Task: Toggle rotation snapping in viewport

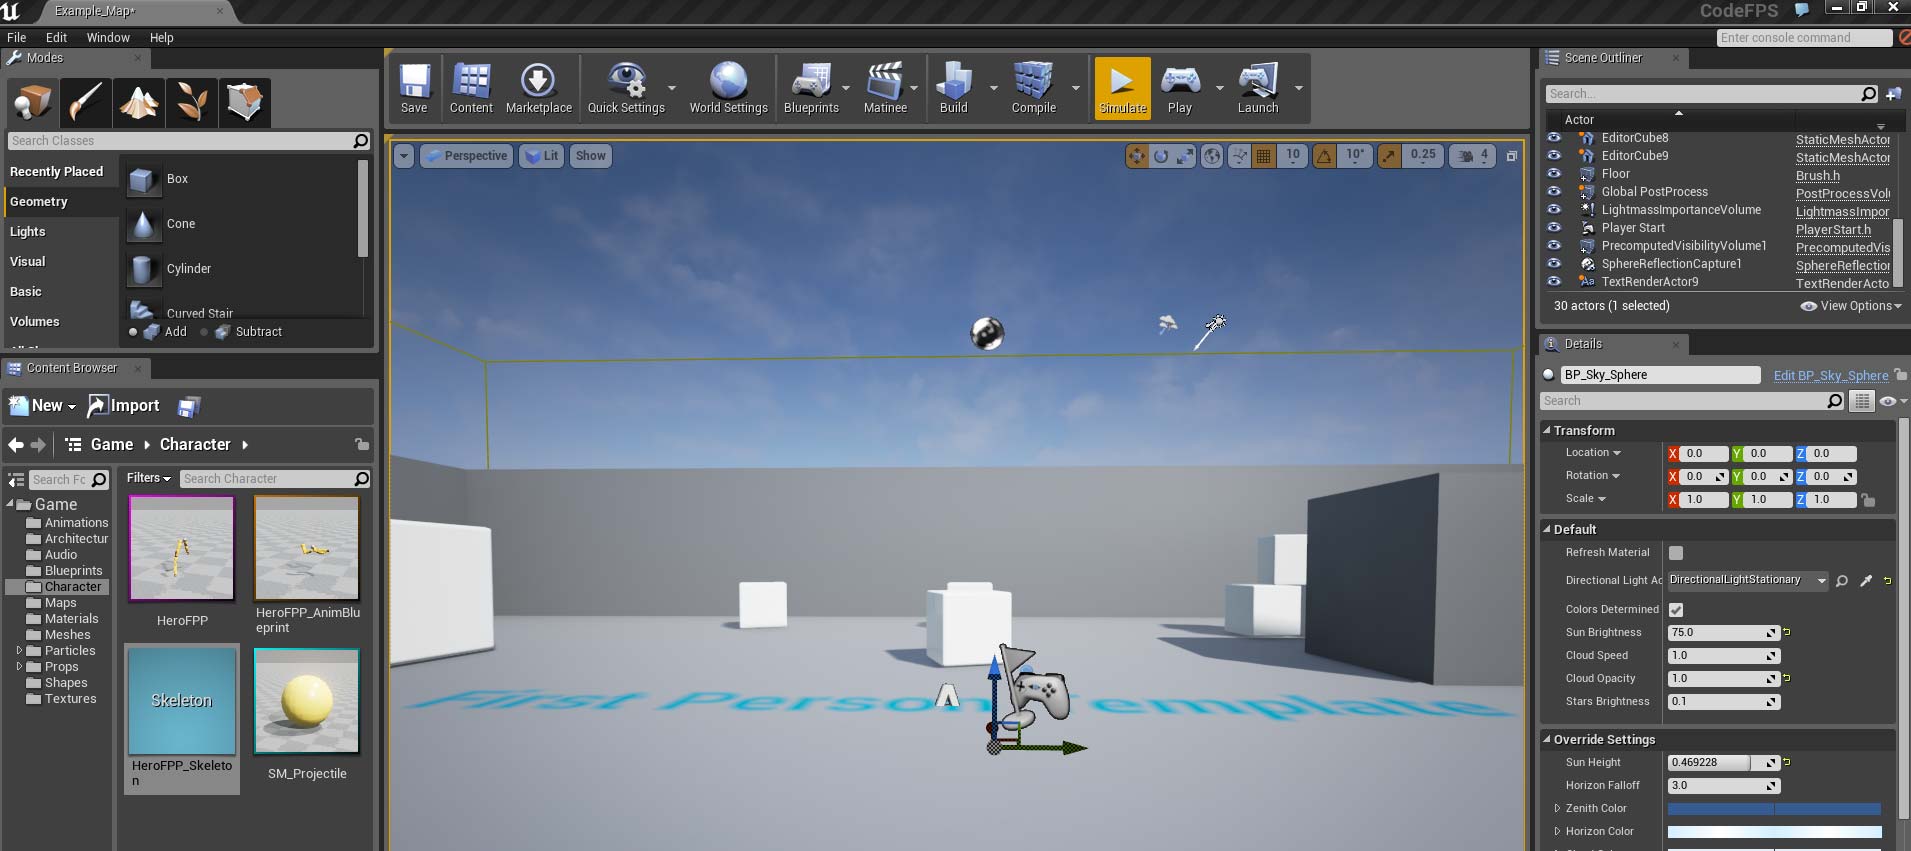Action: coord(1324,156)
